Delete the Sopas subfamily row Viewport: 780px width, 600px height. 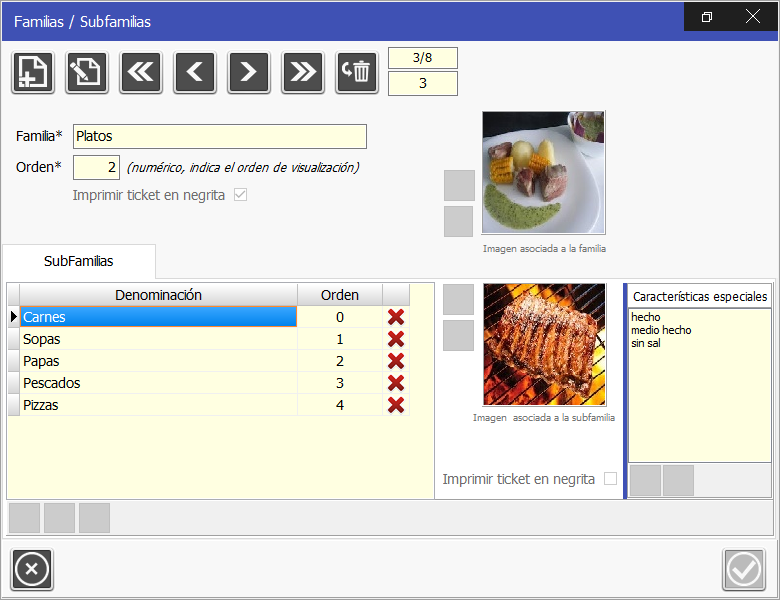396,339
